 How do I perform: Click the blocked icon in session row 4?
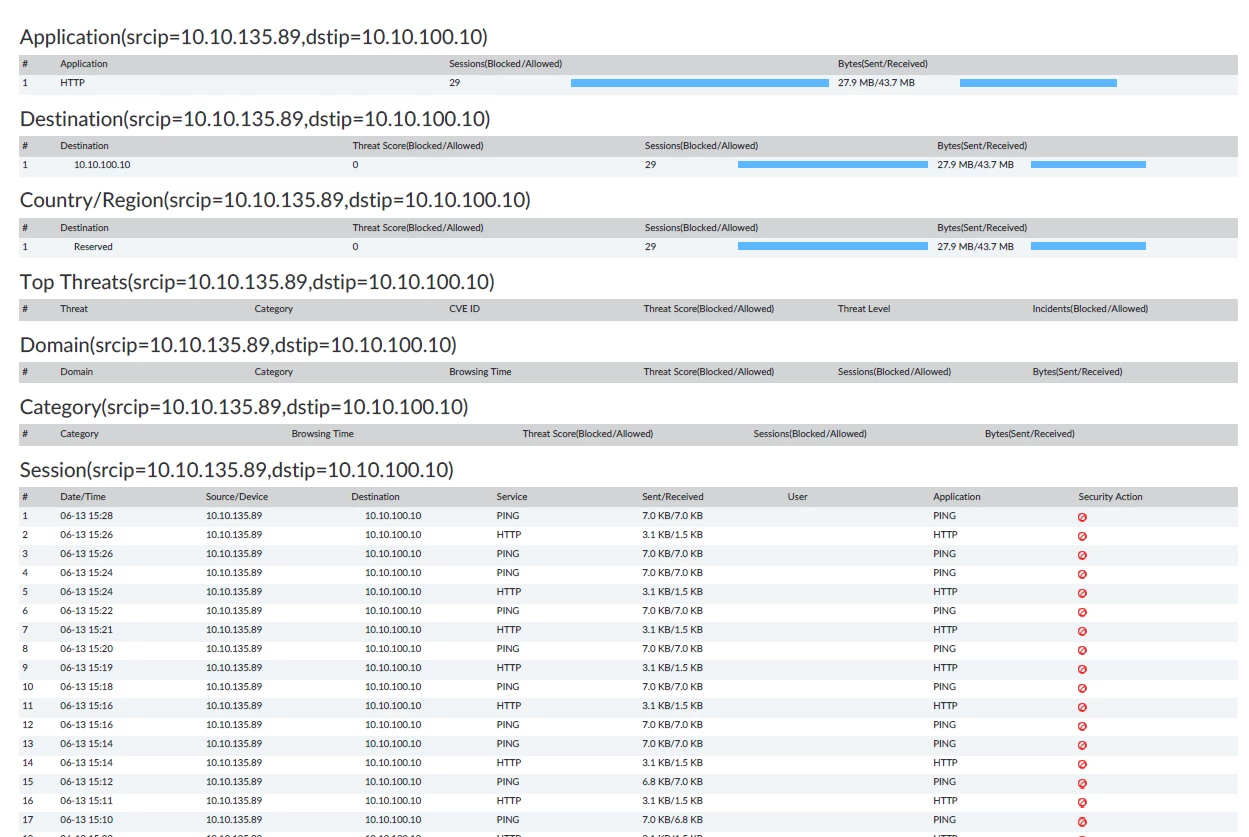click(x=1082, y=574)
